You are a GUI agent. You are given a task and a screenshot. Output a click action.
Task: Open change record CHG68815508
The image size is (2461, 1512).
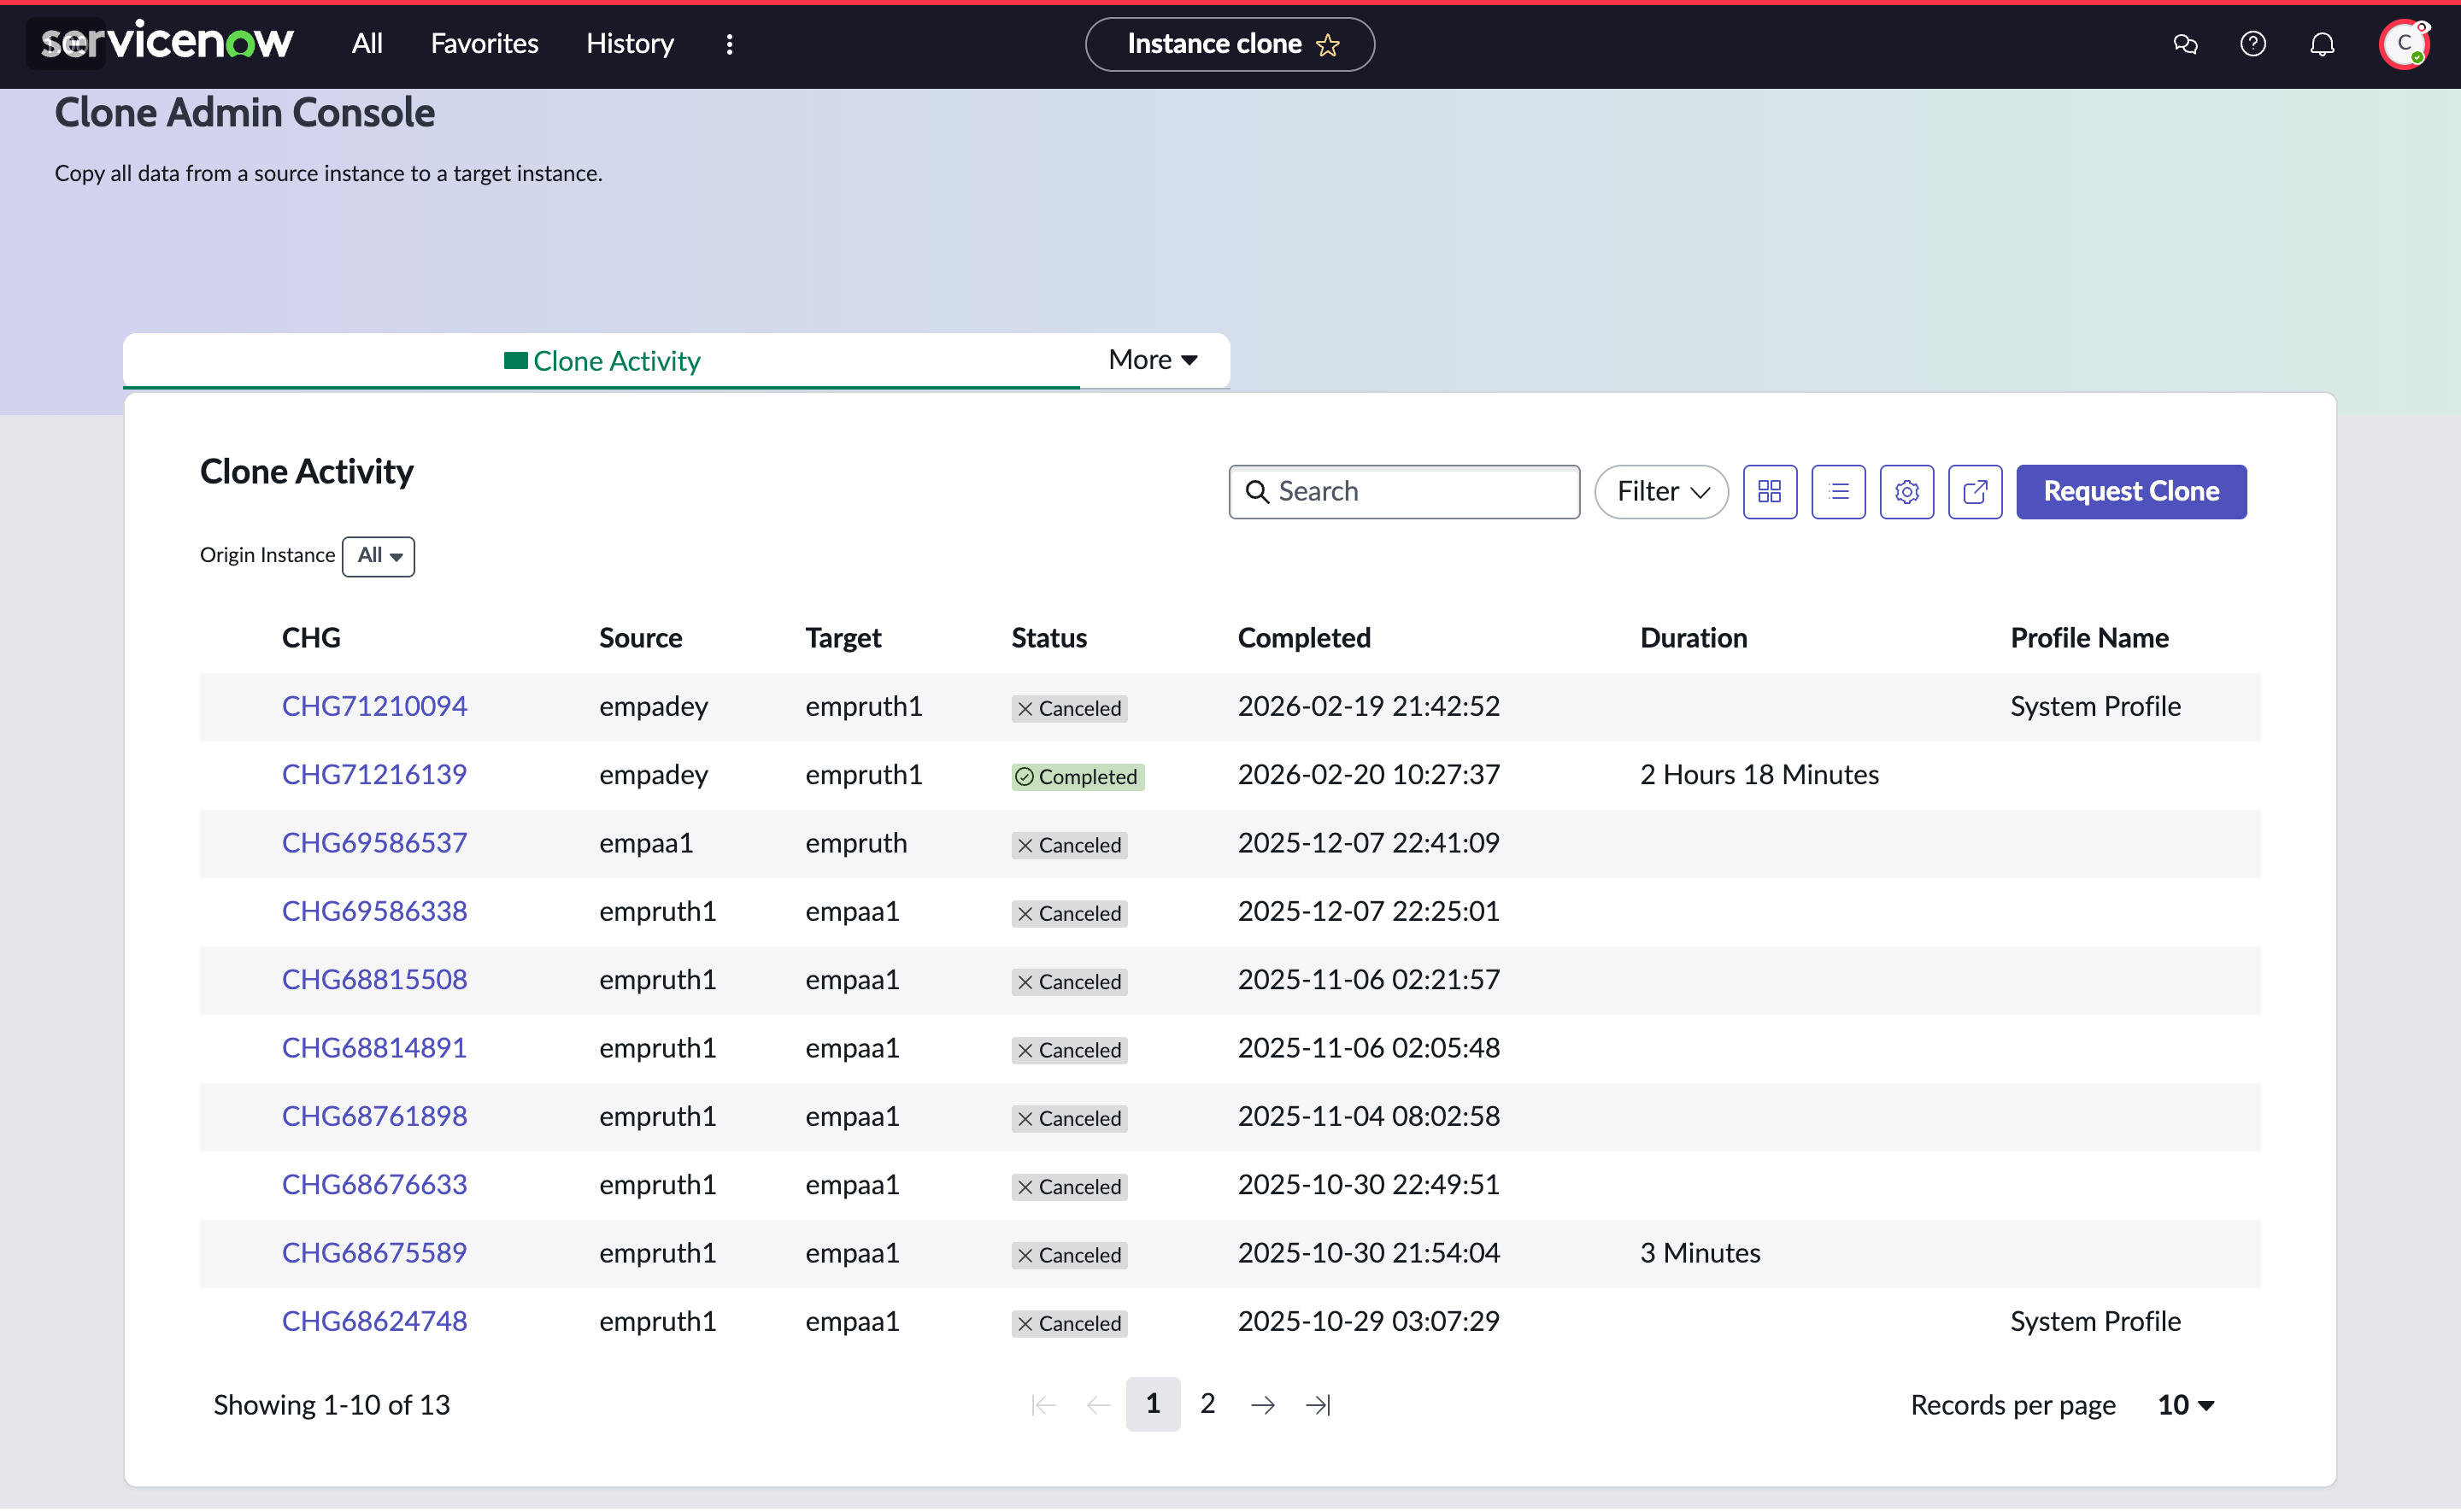pyautogui.click(x=374, y=980)
